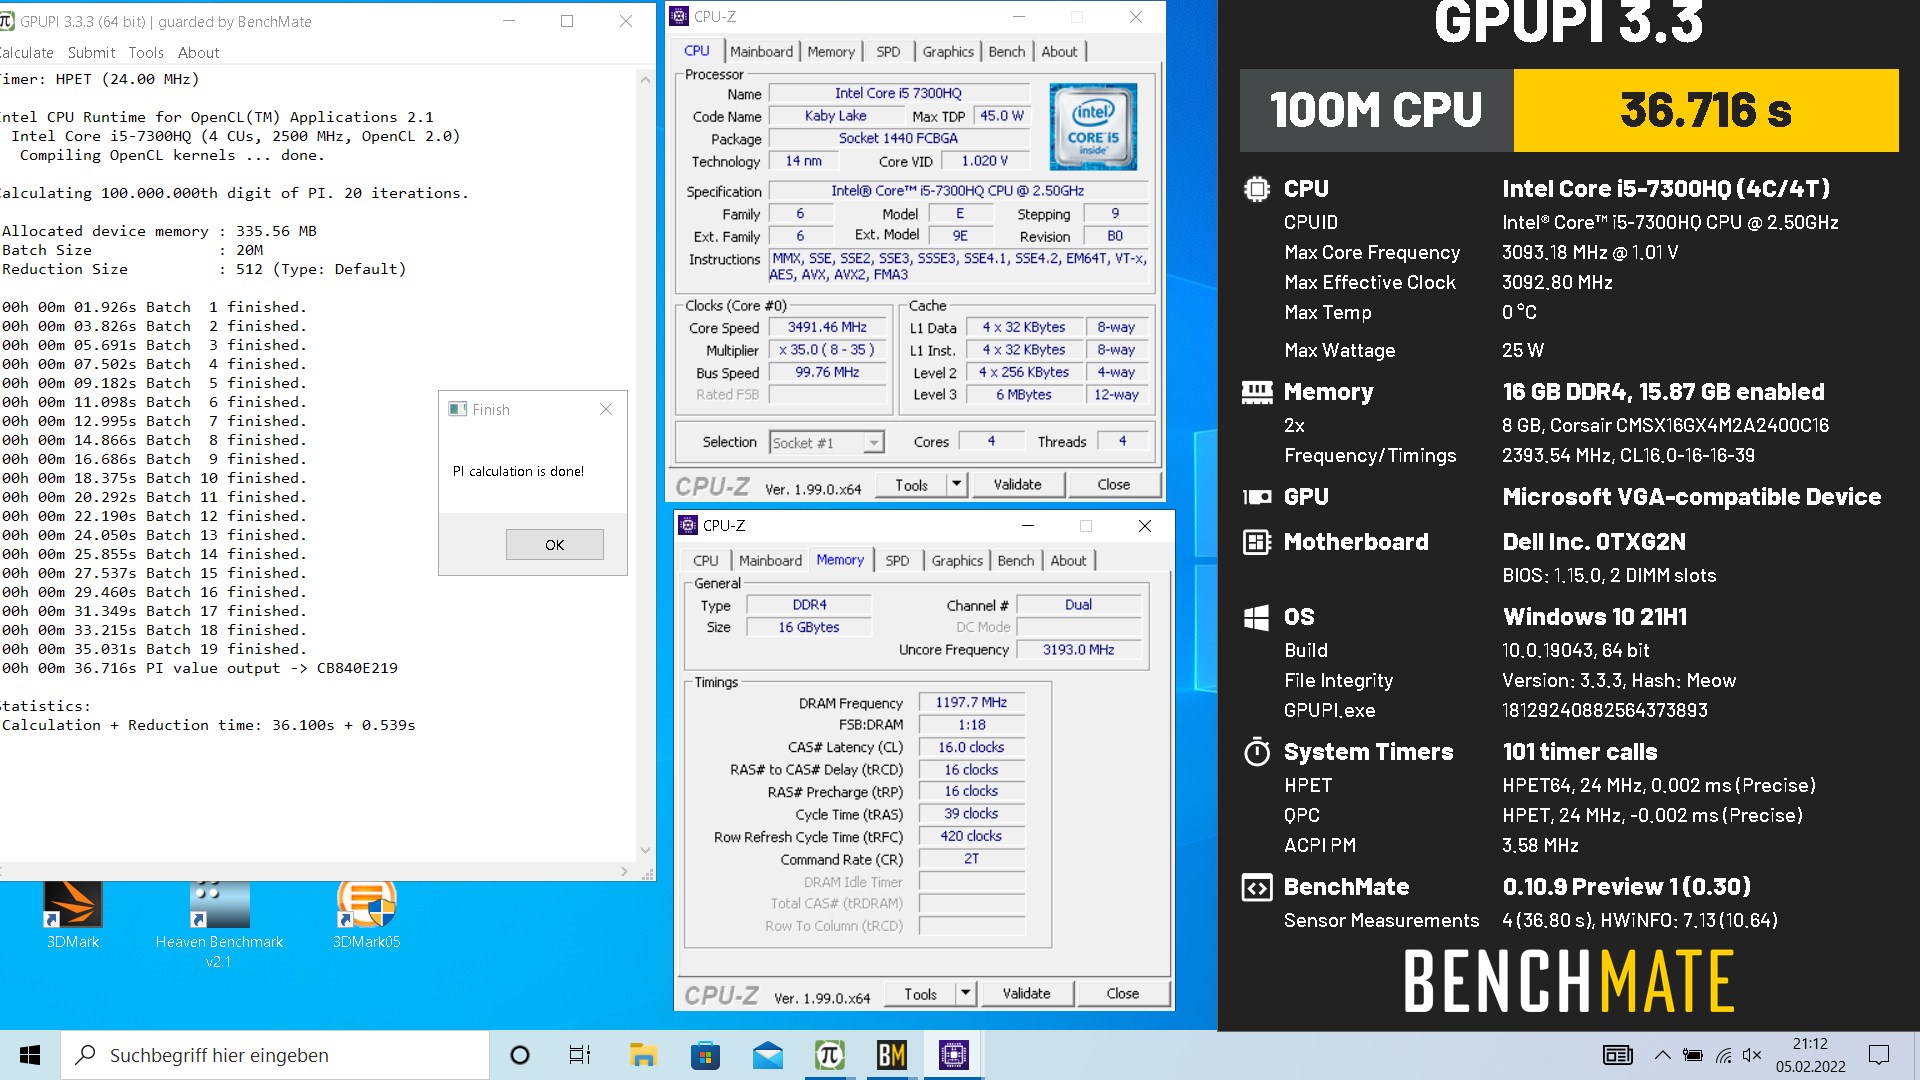Open the notification center icon
Screen dimensions: 1920x1080
(1879, 1055)
